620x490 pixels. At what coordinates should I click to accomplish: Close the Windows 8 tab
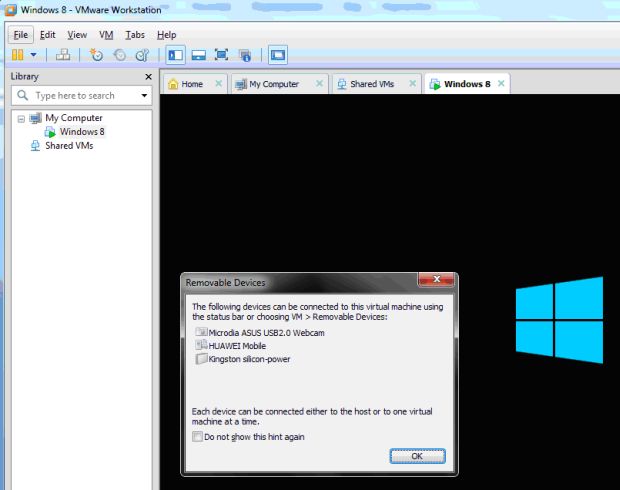coord(501,83)
